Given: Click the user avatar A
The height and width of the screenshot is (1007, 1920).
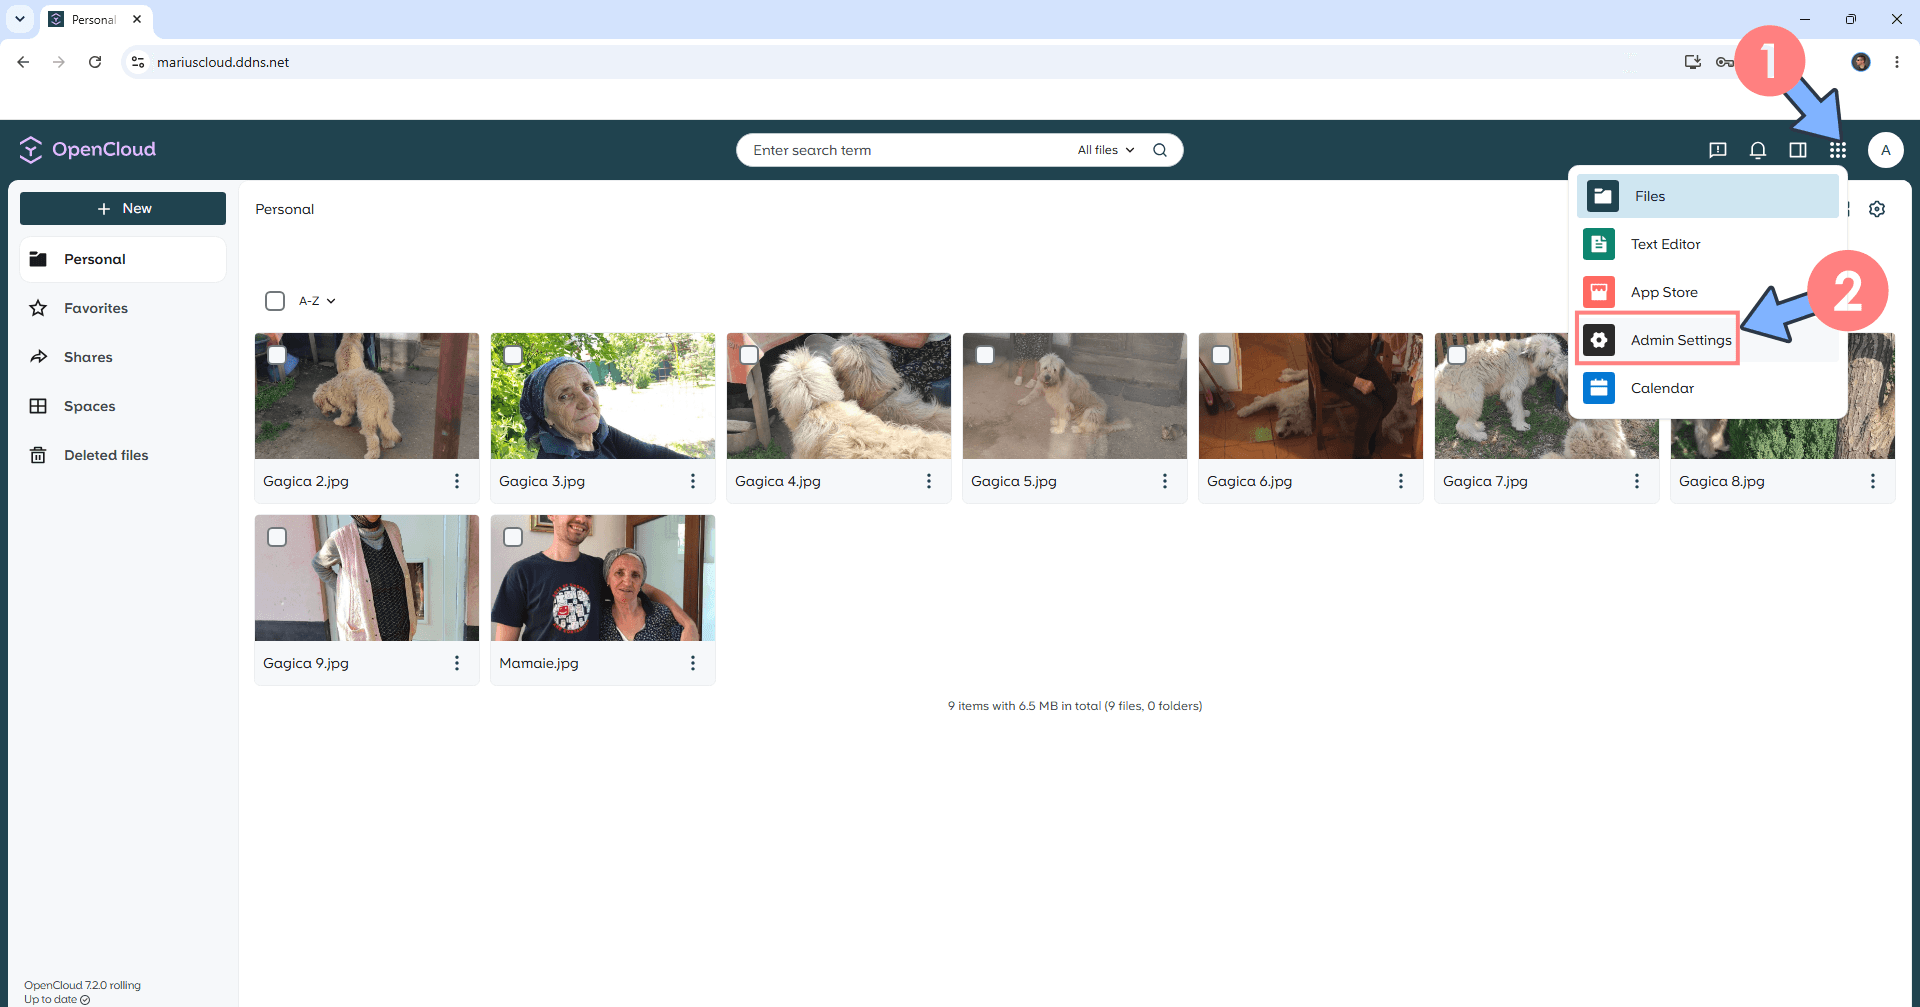Looking at the screenshot, I should click(1885, 150).
